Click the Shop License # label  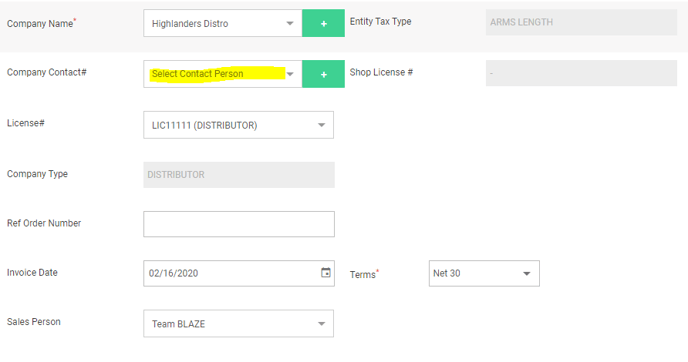coord(381,72)
